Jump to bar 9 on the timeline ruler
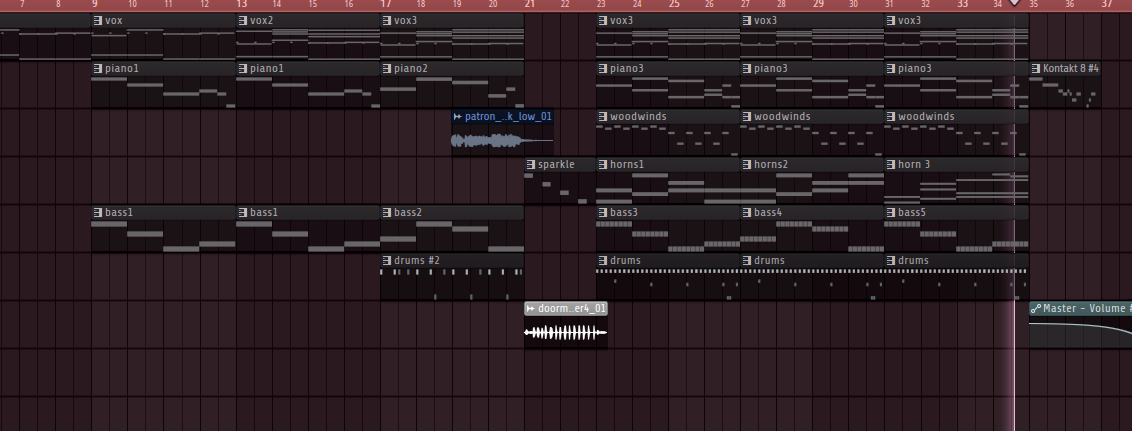Viewport: 1132px width, 431px height. [x=95, y=4]
